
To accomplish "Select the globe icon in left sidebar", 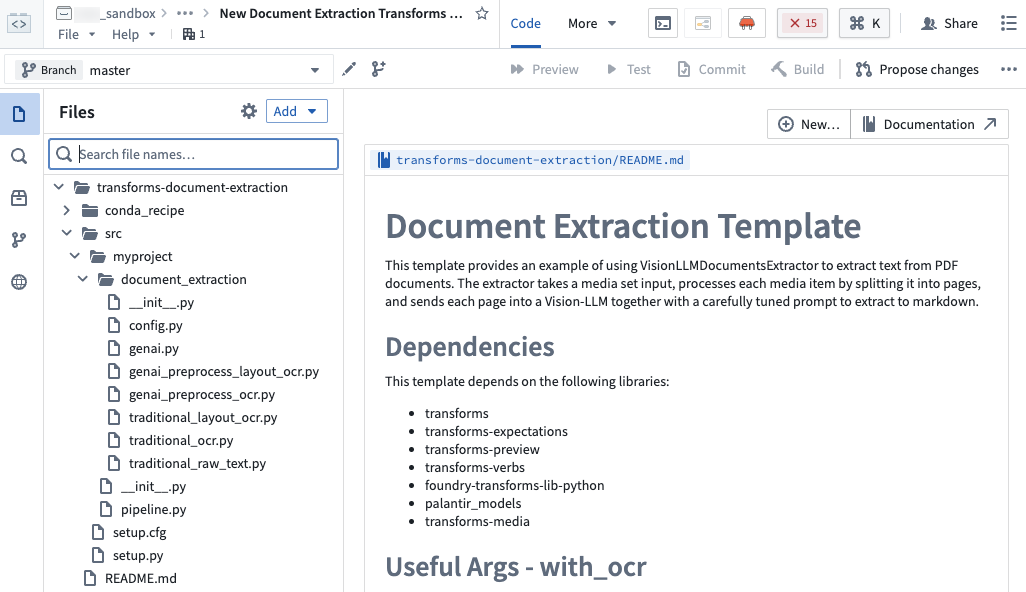I will click(19, 282).
